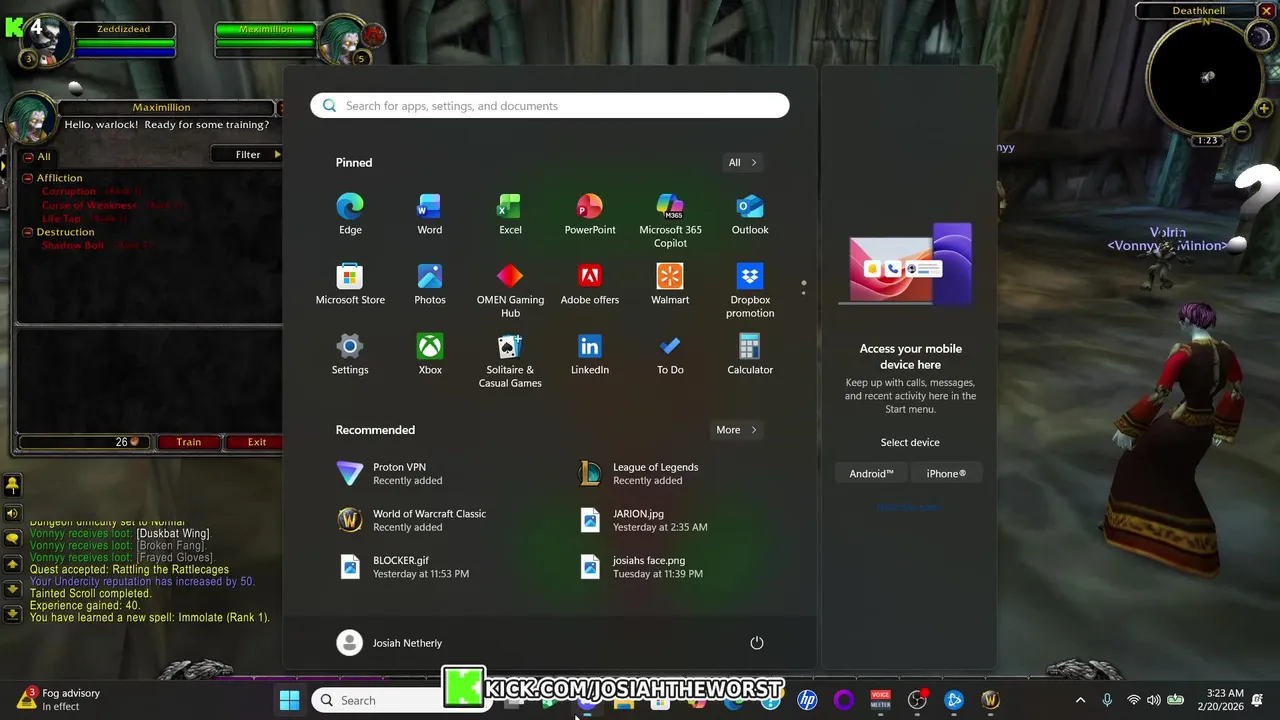This screenshot has height=720, width=1280.
Task: Click the power button in Start menu
Action: (x=757, y=643)
